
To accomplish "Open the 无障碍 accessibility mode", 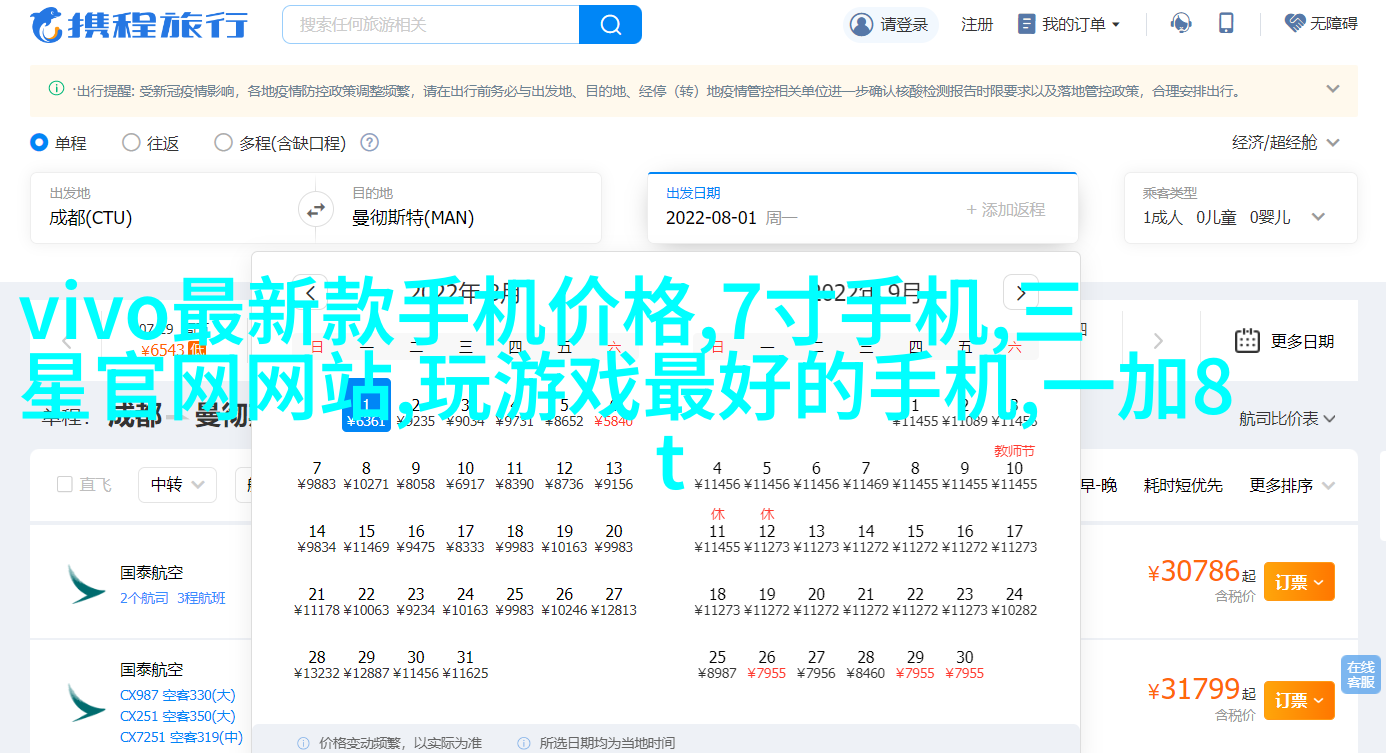I will pyautogui.click(x=1321, y=23).
